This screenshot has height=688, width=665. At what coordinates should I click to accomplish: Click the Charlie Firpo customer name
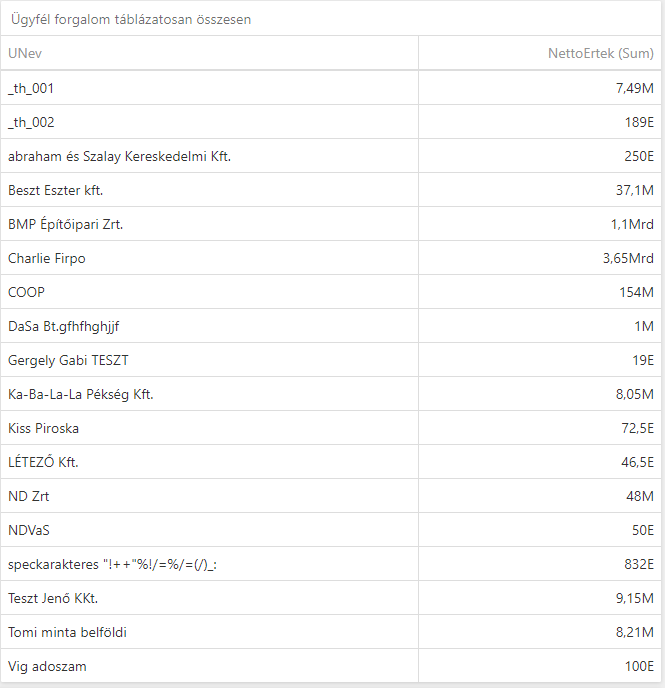click(x=47, y=258)
